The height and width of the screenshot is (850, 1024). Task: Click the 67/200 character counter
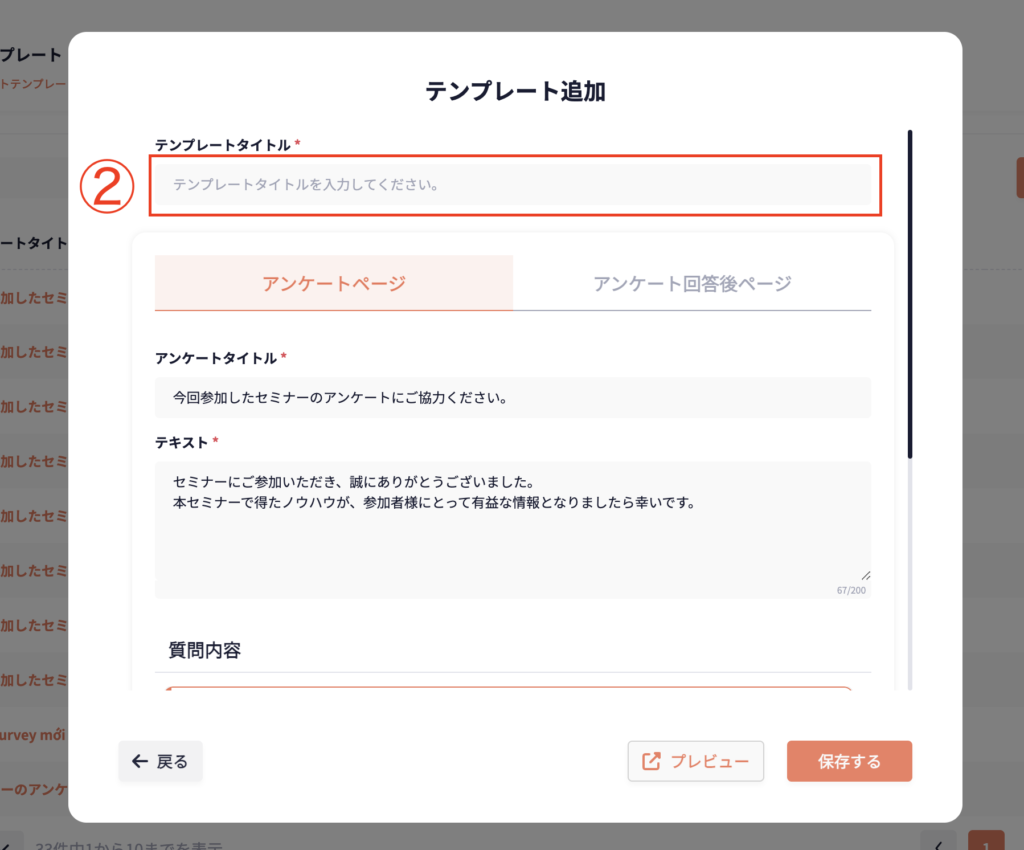coord(851,591)
